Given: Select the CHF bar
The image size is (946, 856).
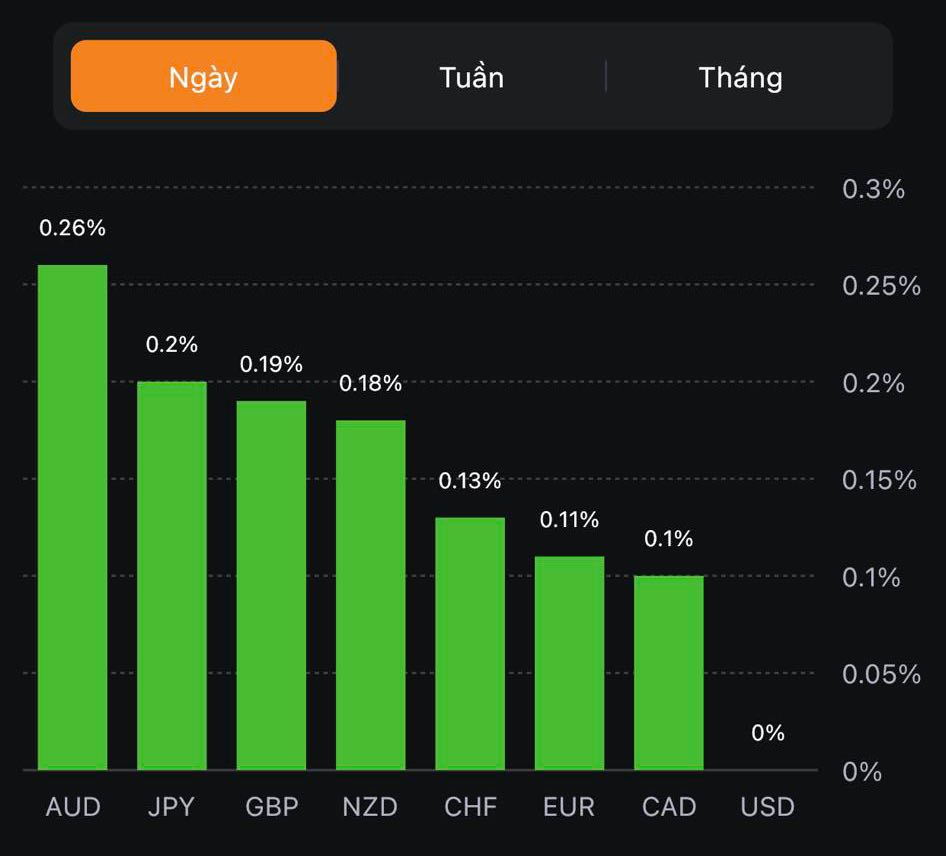Looking at the screenshot, I should [470, 643].
